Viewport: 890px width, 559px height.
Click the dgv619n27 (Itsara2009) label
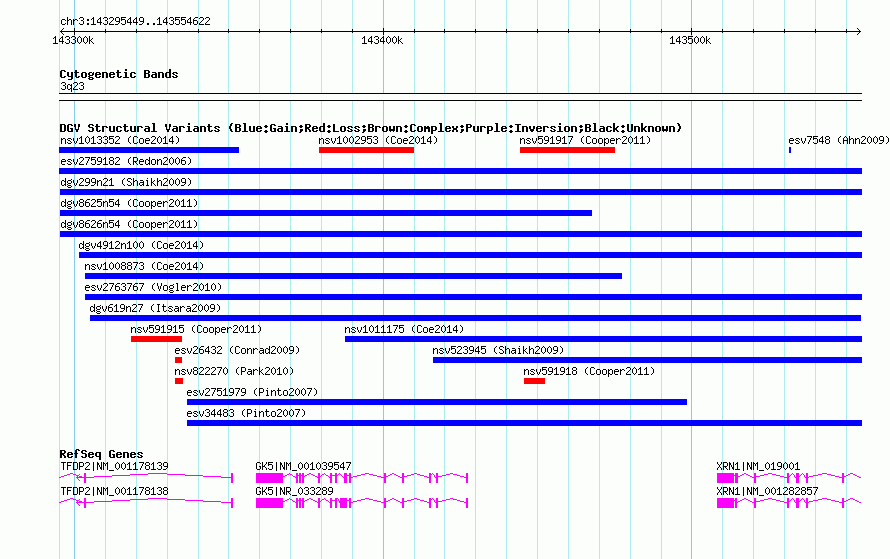155,308
